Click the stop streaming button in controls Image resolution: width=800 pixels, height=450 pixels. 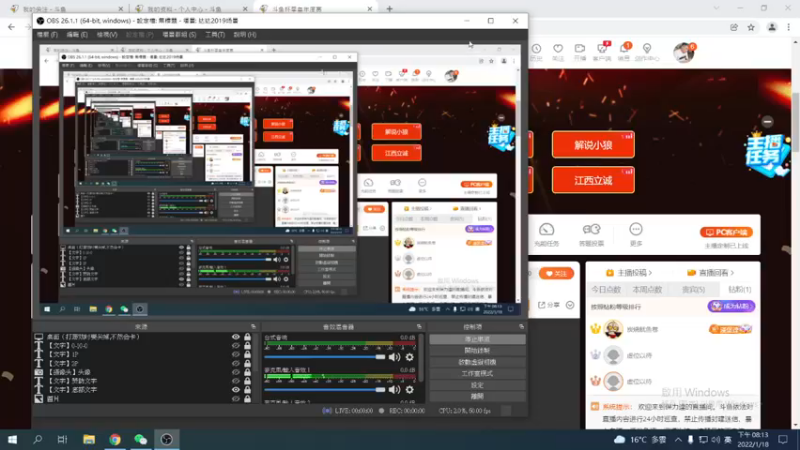[477, 339]
